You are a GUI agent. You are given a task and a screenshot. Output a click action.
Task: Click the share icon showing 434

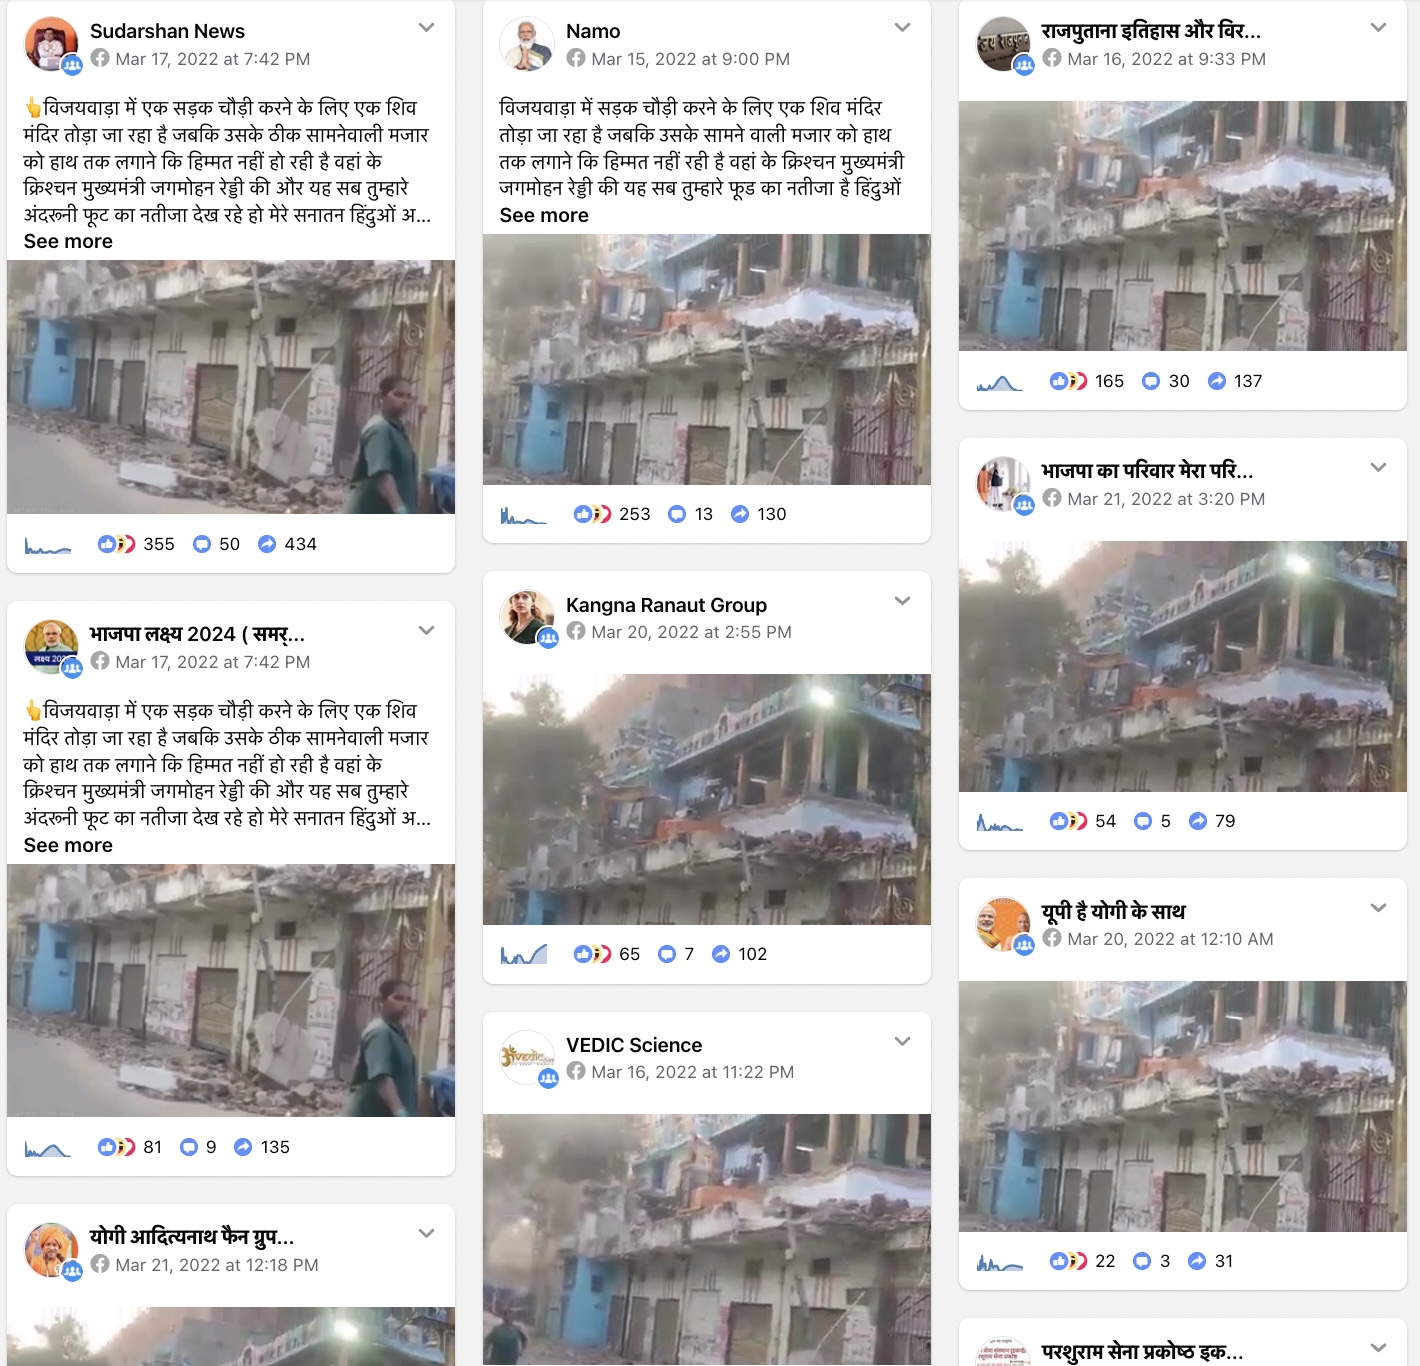267,544
